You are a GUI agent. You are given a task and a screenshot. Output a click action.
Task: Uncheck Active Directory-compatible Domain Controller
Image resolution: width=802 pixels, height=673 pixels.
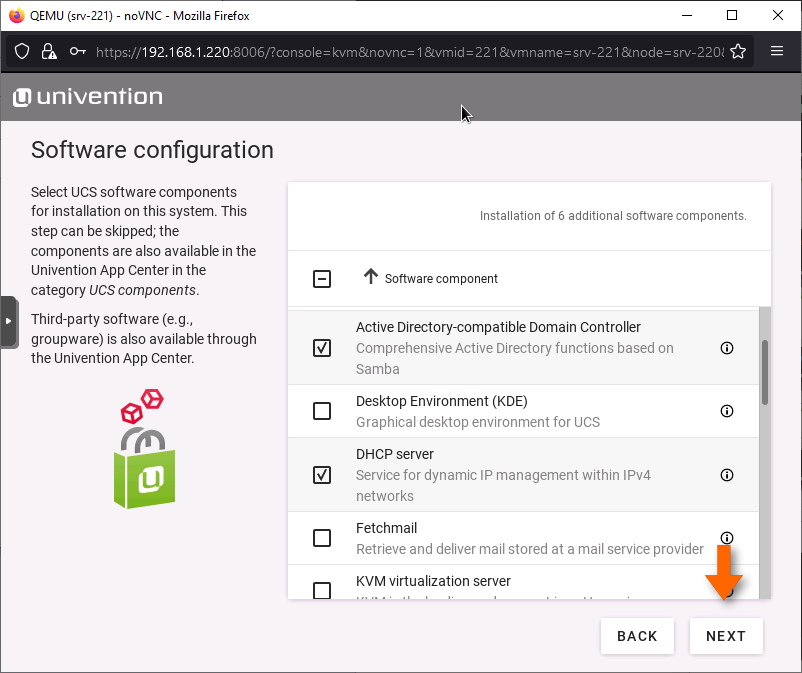(322, 348)
